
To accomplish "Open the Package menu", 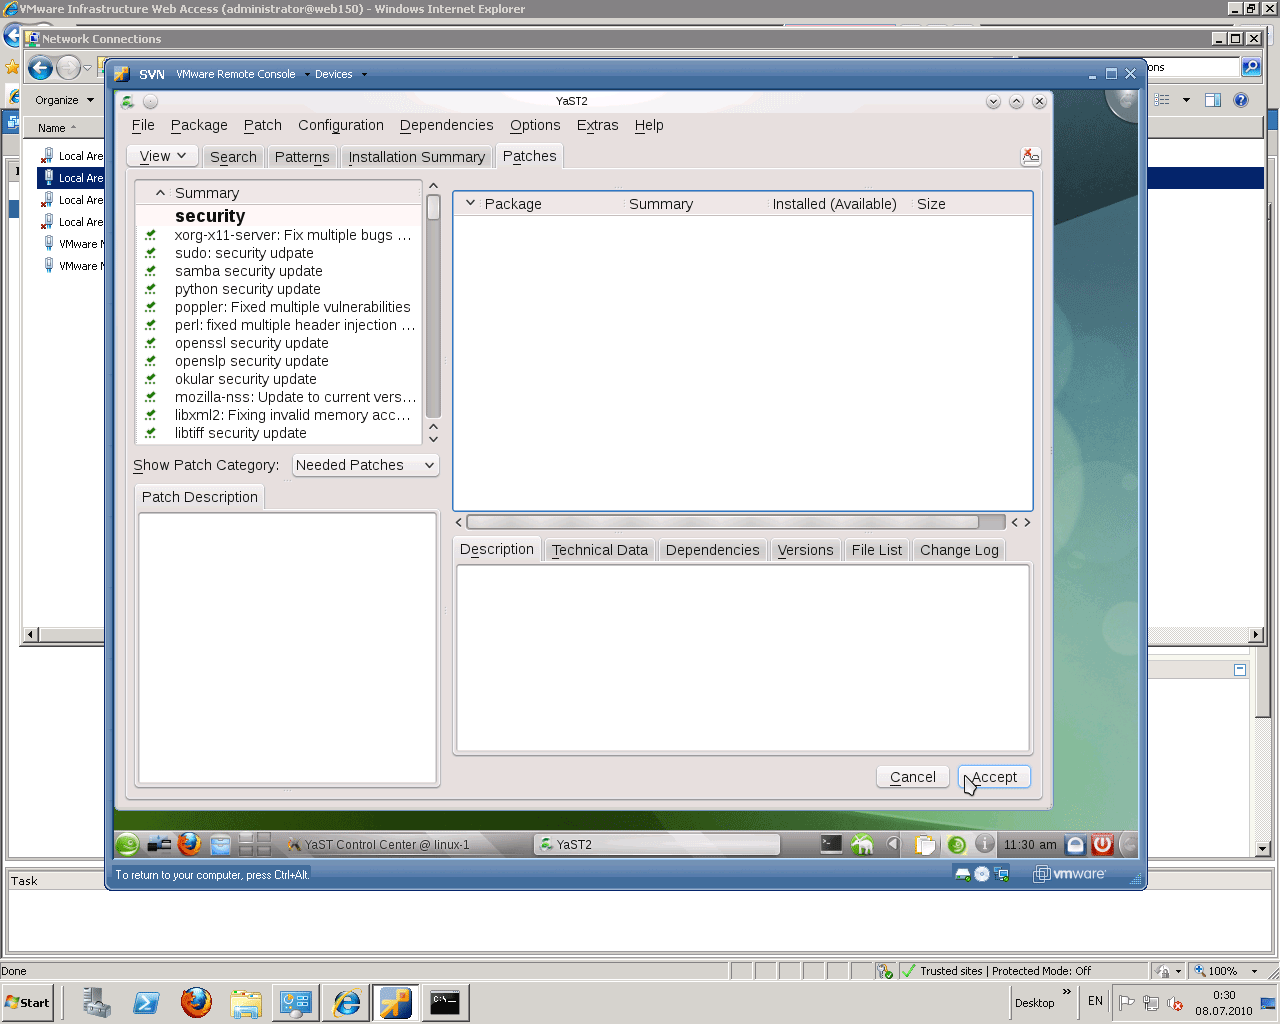I will [199, 125].
